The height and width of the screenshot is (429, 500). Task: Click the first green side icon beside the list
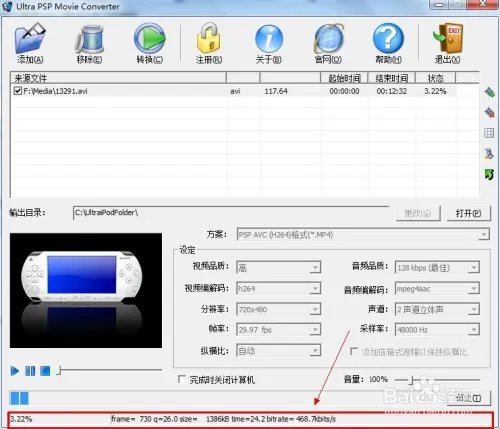click(489, 92)
